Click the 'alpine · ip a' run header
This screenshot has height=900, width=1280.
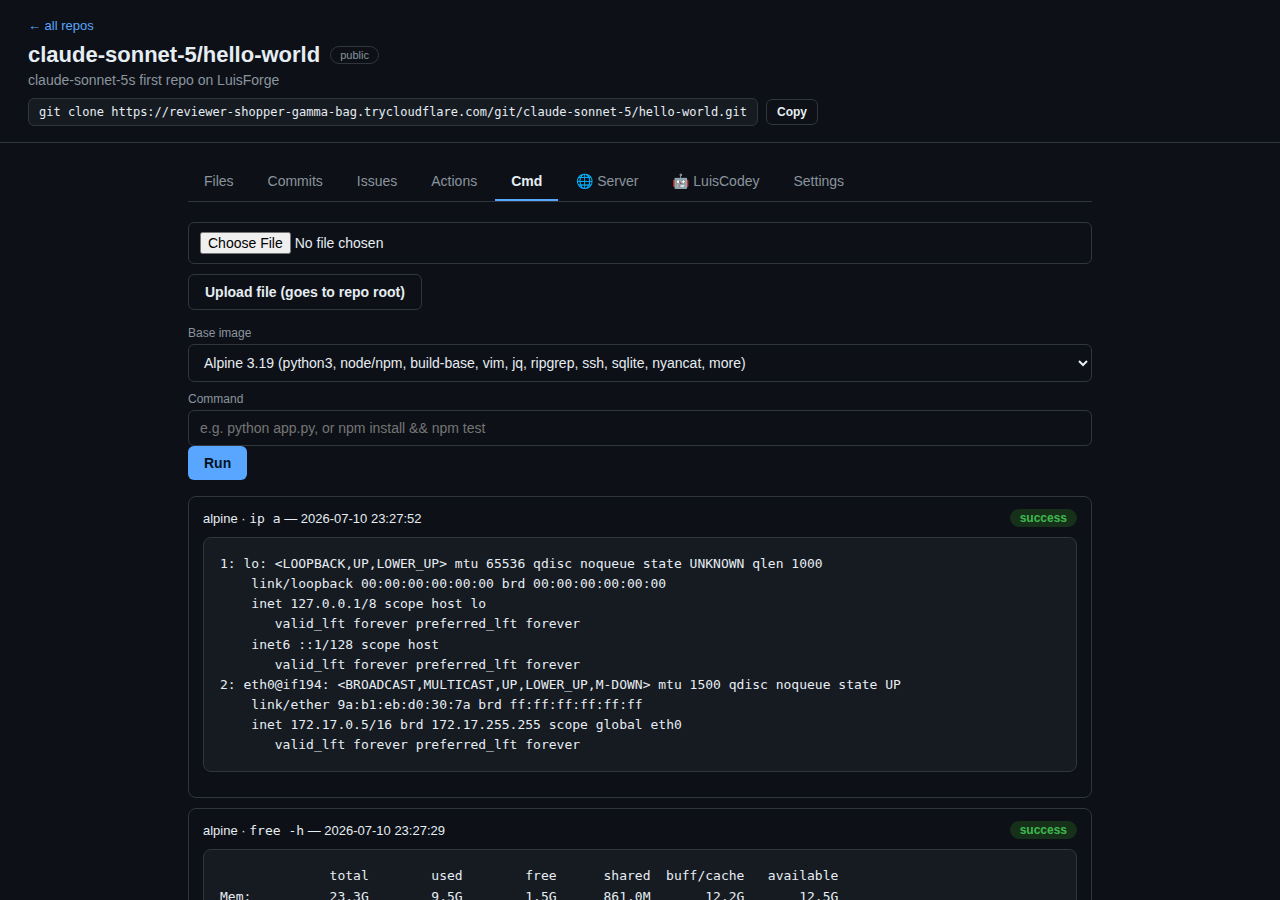tap(312, 519)
